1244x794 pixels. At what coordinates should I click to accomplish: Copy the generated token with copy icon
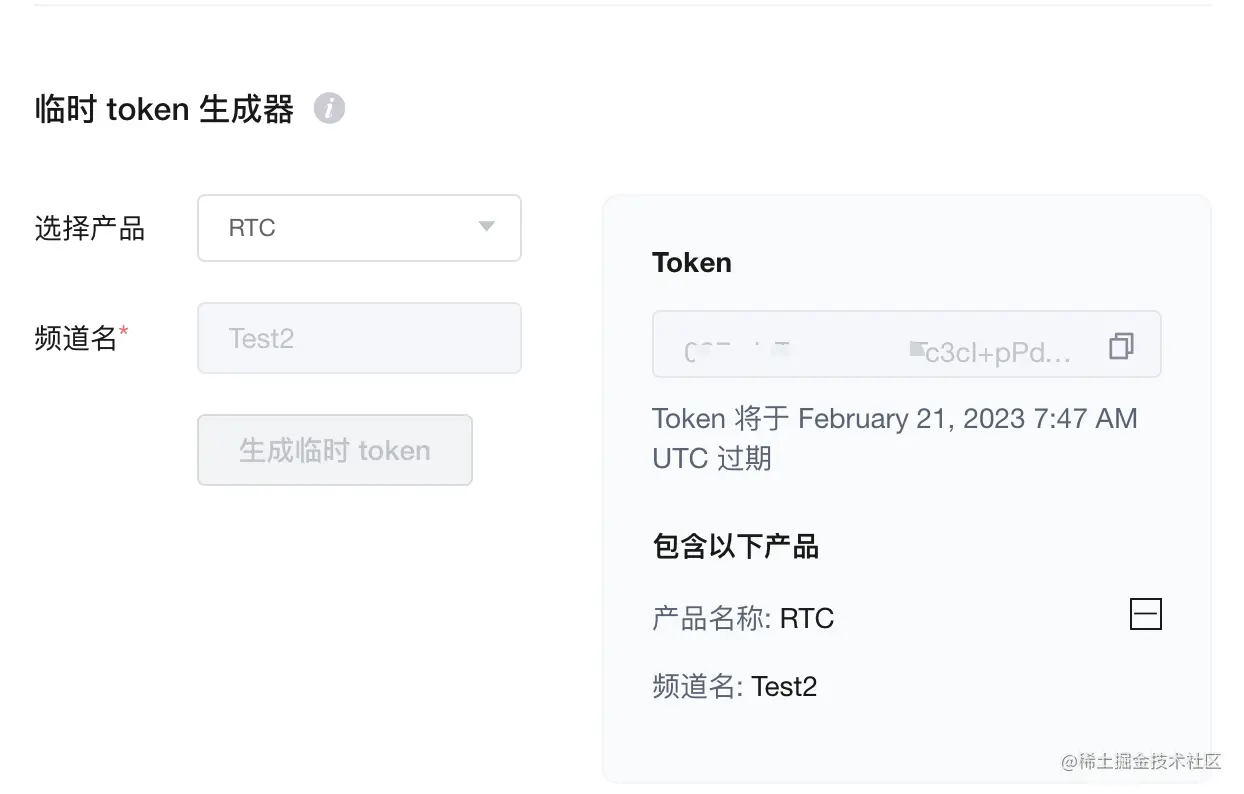[x=1121, y=346]
